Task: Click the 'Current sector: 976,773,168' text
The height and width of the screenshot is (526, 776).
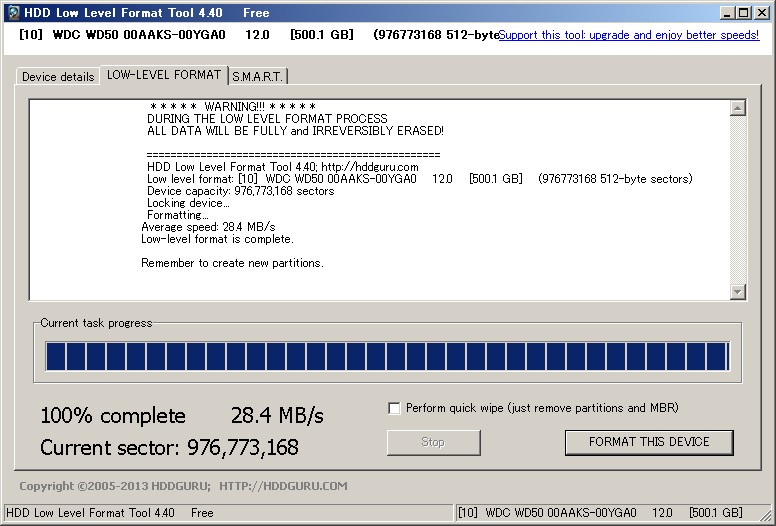Action: pos(169,447)
